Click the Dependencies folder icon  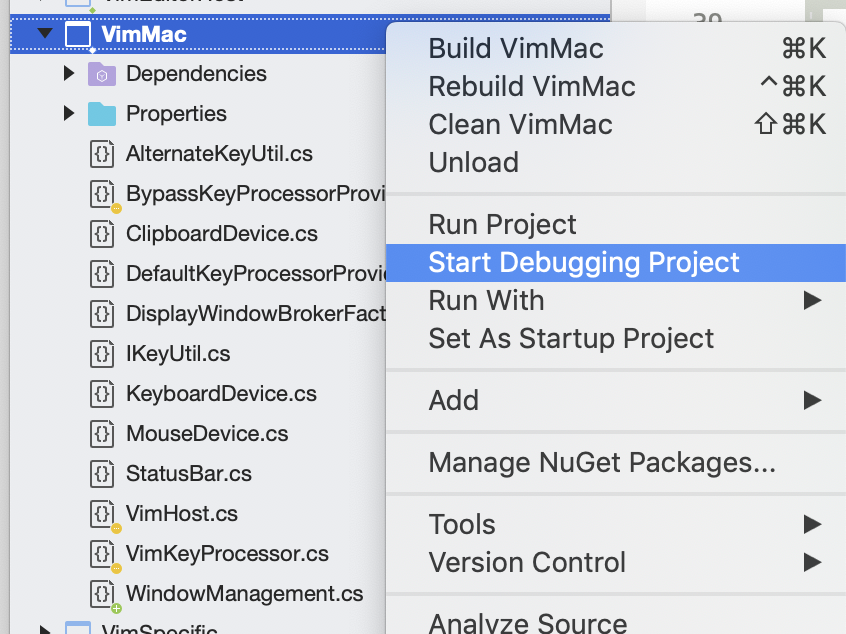(x=103, y=73)
